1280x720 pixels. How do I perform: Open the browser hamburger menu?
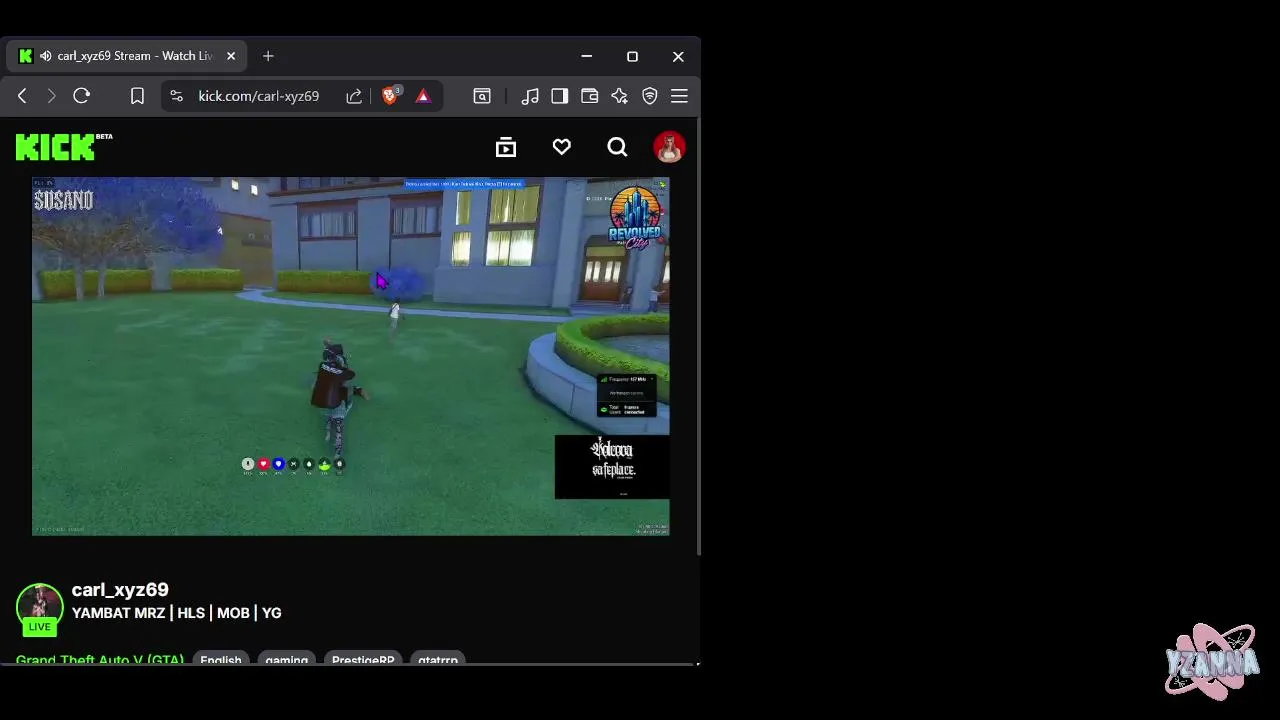[x=679, y=96]
